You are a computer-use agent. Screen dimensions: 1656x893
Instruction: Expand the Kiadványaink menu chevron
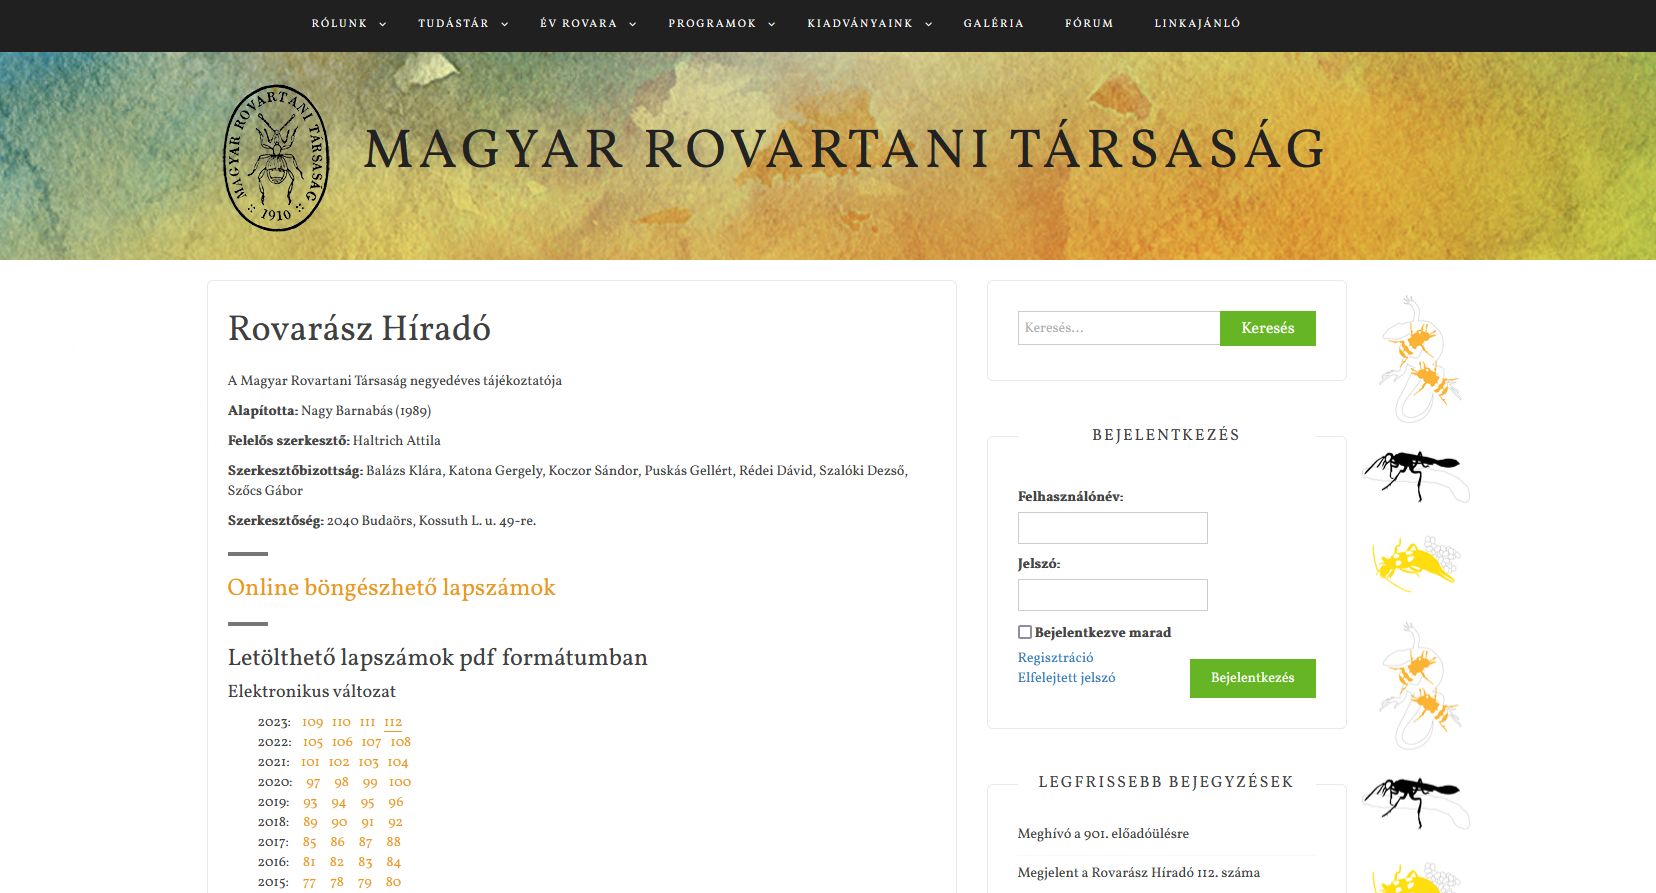[929, 24]
